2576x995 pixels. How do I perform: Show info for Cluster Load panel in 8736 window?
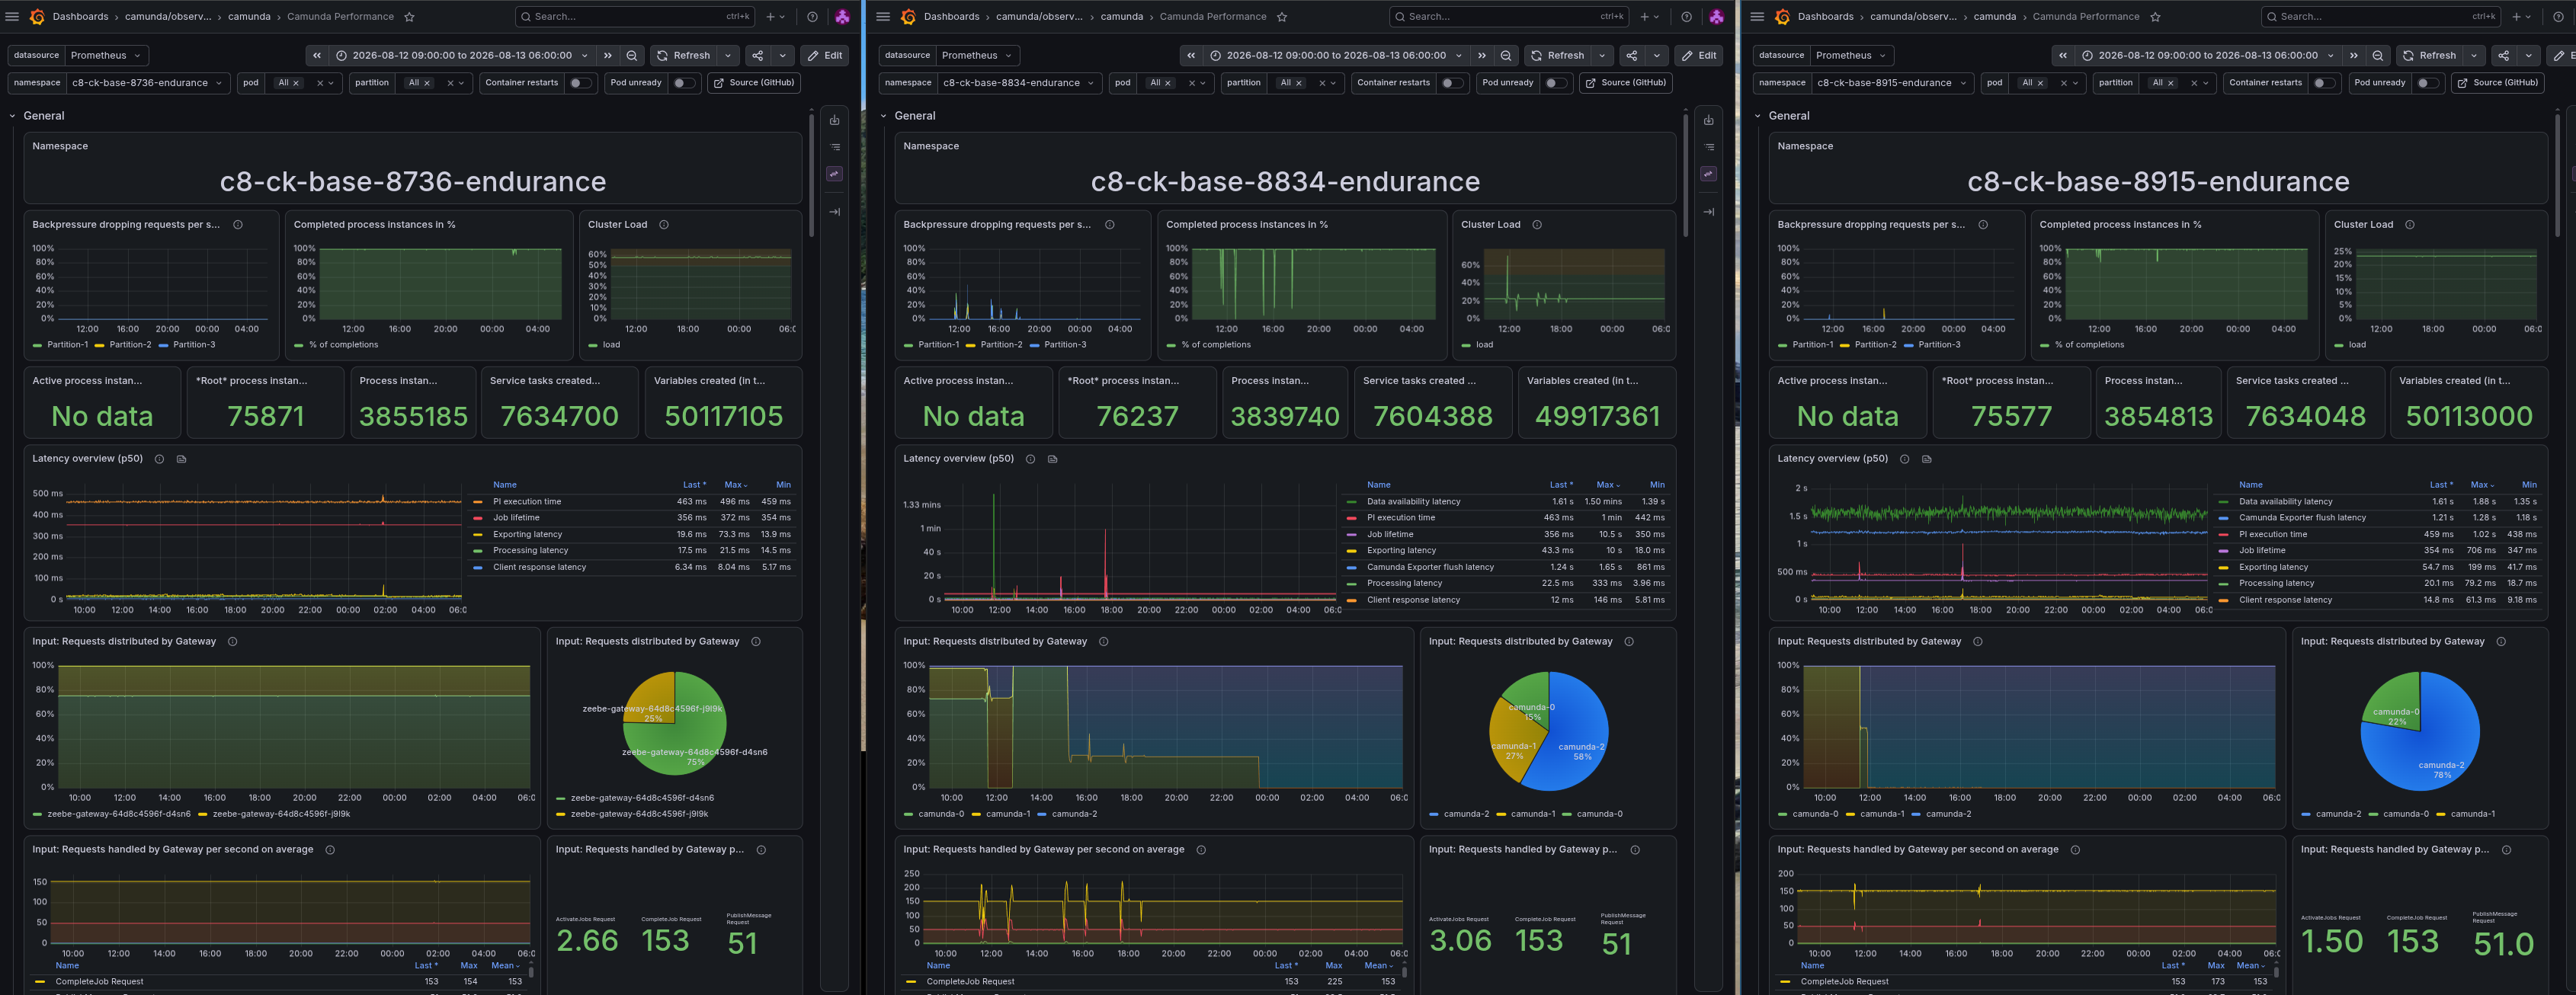(664, 225)
